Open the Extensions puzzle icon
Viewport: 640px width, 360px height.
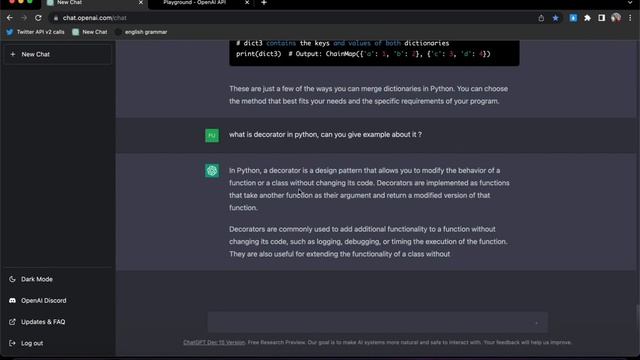coord(587,18)
